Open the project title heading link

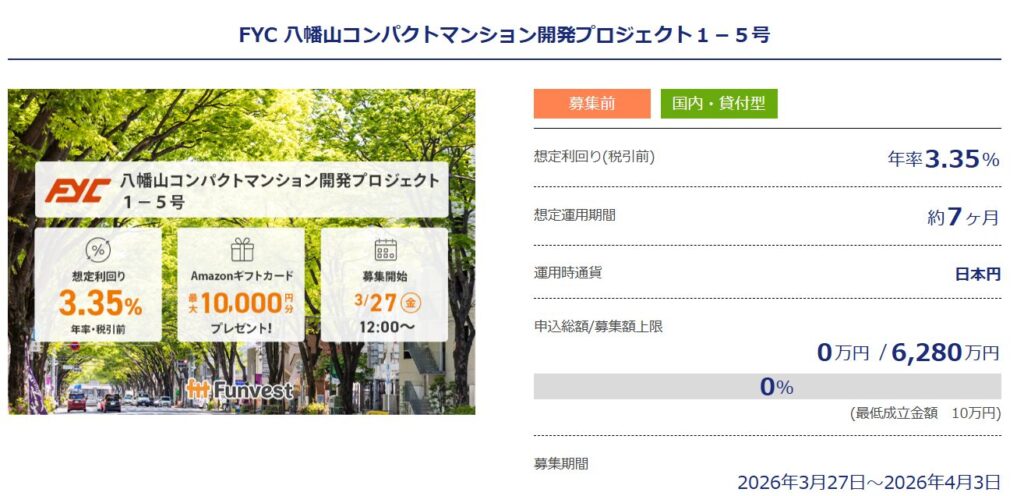[505, 34]
